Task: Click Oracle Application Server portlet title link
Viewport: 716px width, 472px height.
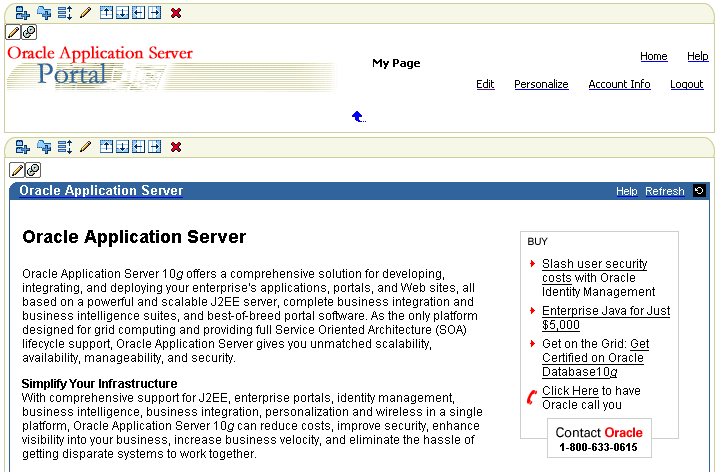Action: pos(101,191)
